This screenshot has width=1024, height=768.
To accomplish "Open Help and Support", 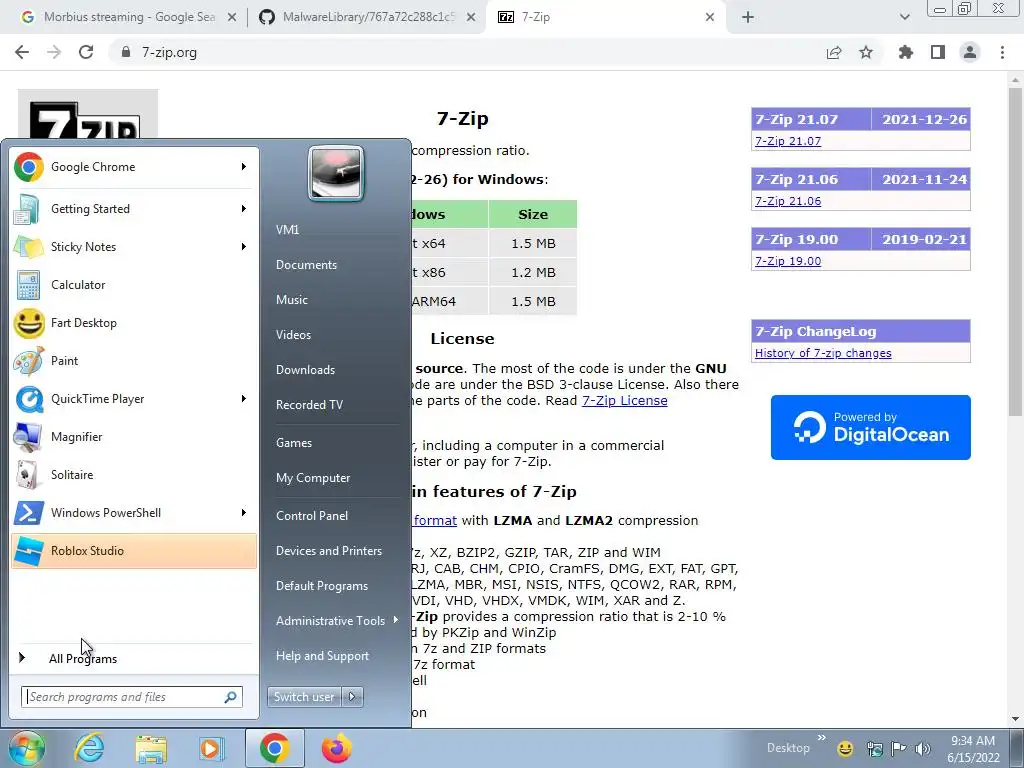I will pyautogui.click(x=322, y=656).
